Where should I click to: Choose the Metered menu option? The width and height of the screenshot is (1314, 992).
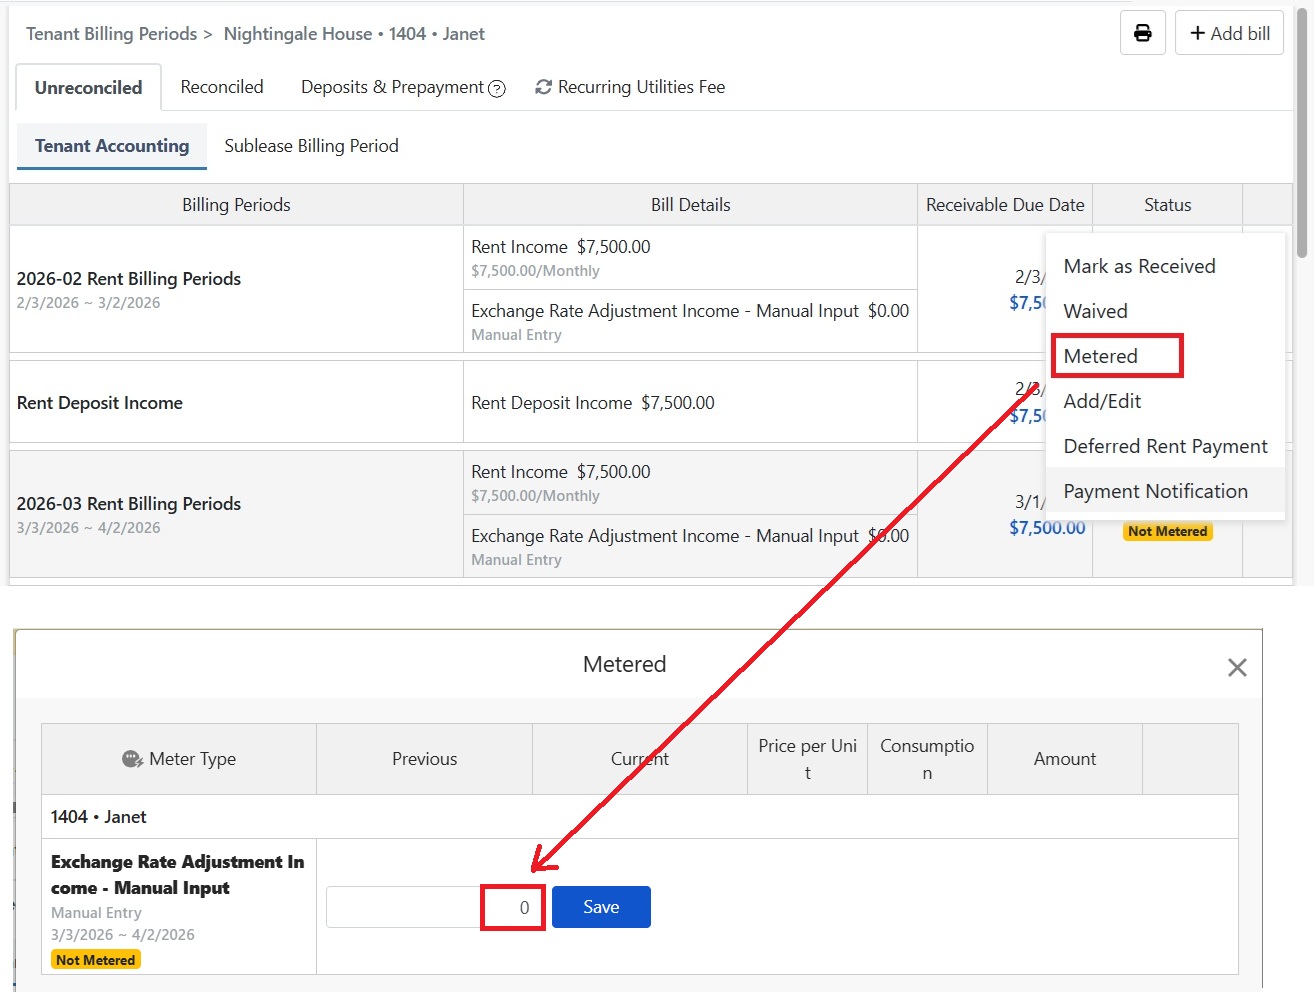(1100, 356)
